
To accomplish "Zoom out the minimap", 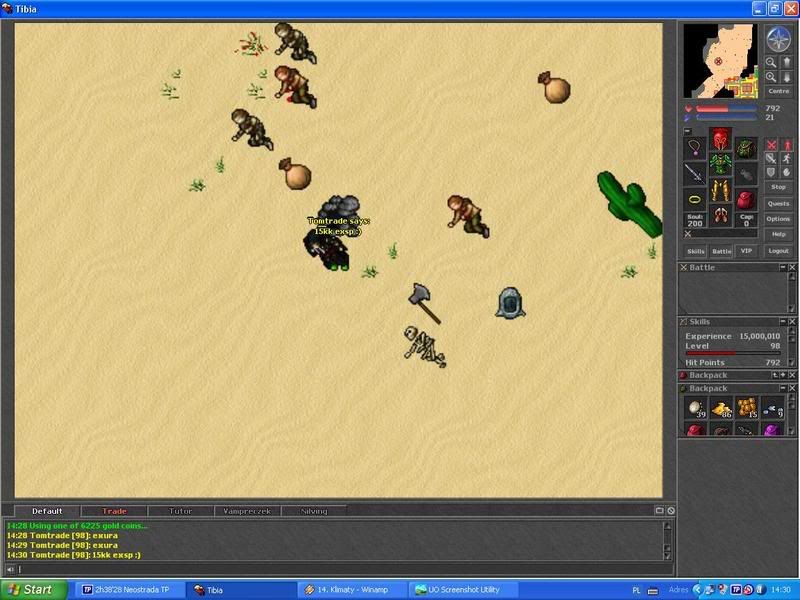I will coord(770,62).
